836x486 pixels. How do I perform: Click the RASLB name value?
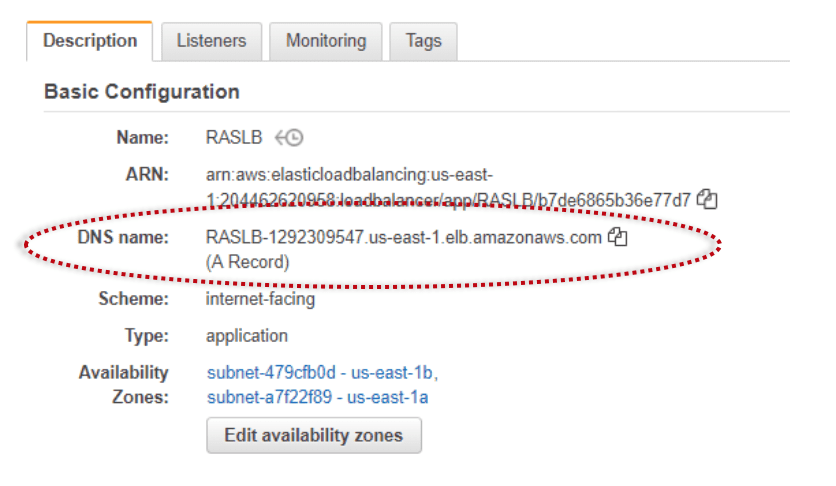(x=234, y=137)
